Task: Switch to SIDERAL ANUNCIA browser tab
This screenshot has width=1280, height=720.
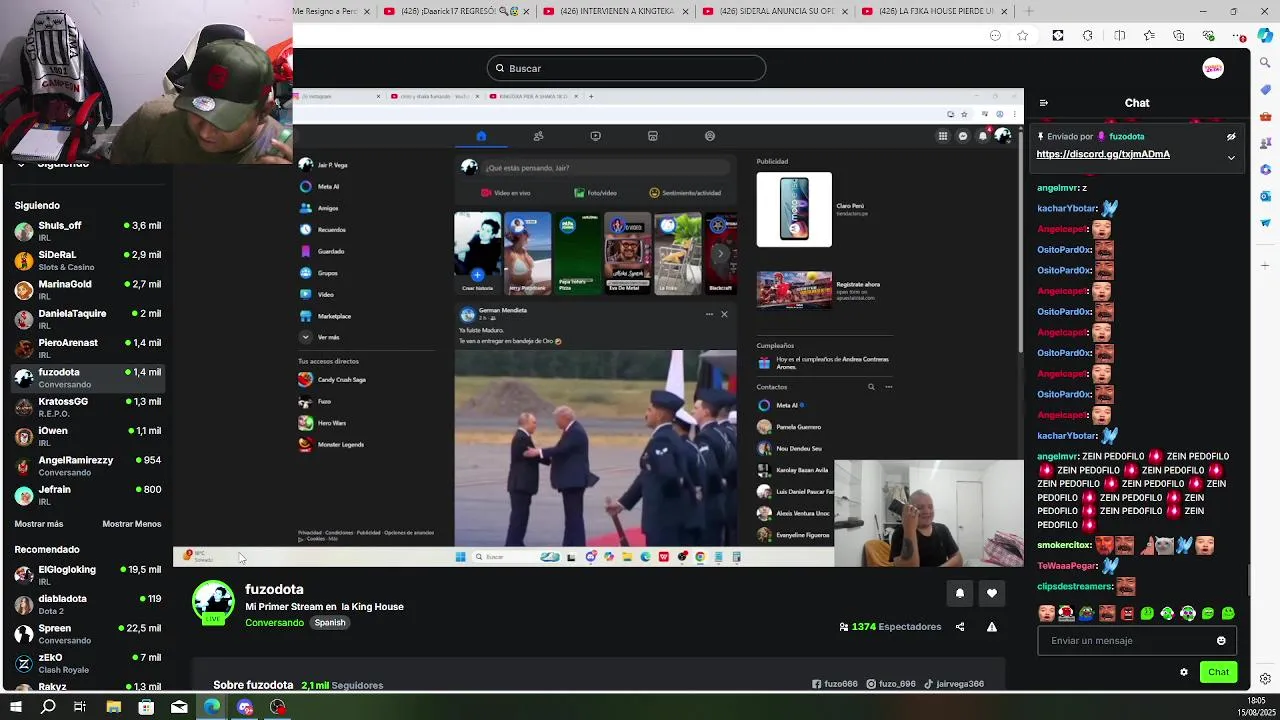Action: coord(776,11)
